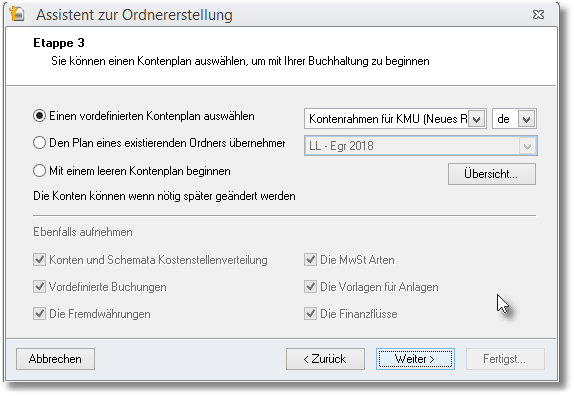This screenshot has width=574, height=396.
Task: Toggle 'Konten und Schemata Kostenstellenverteilung' checkbox
Action: pyautogui.click(x=39, y=260)
